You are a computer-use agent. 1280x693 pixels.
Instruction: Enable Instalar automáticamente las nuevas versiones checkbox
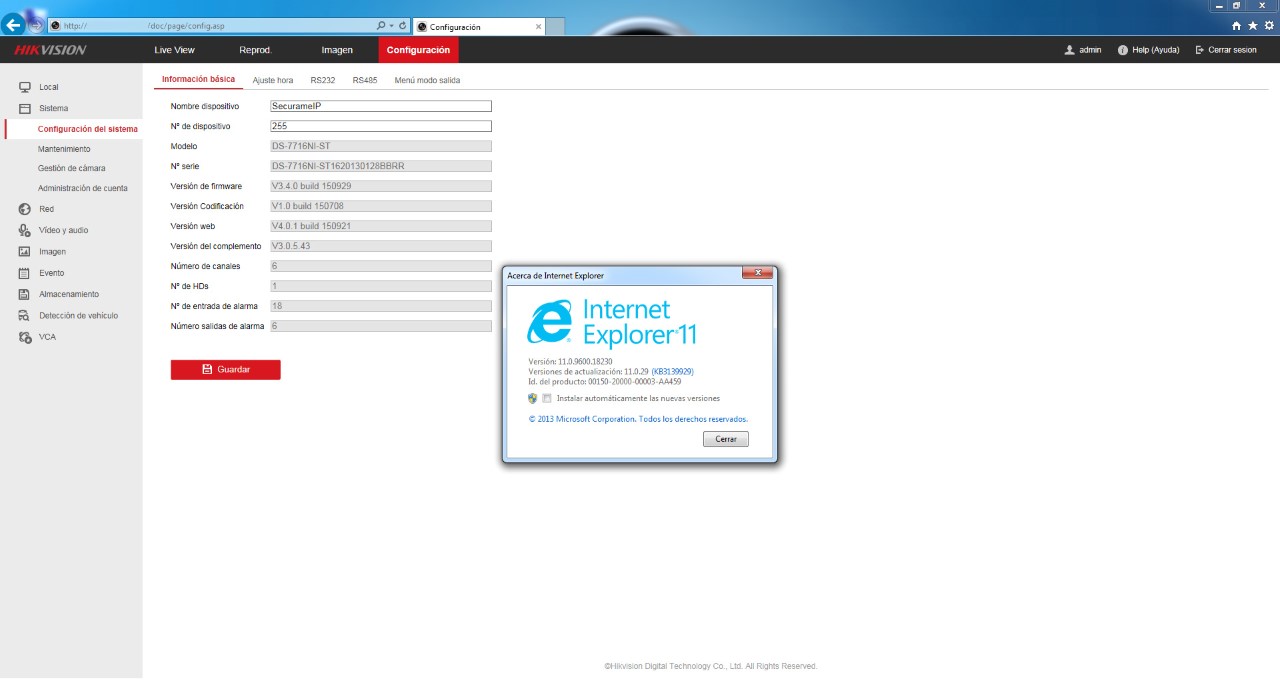547,398
